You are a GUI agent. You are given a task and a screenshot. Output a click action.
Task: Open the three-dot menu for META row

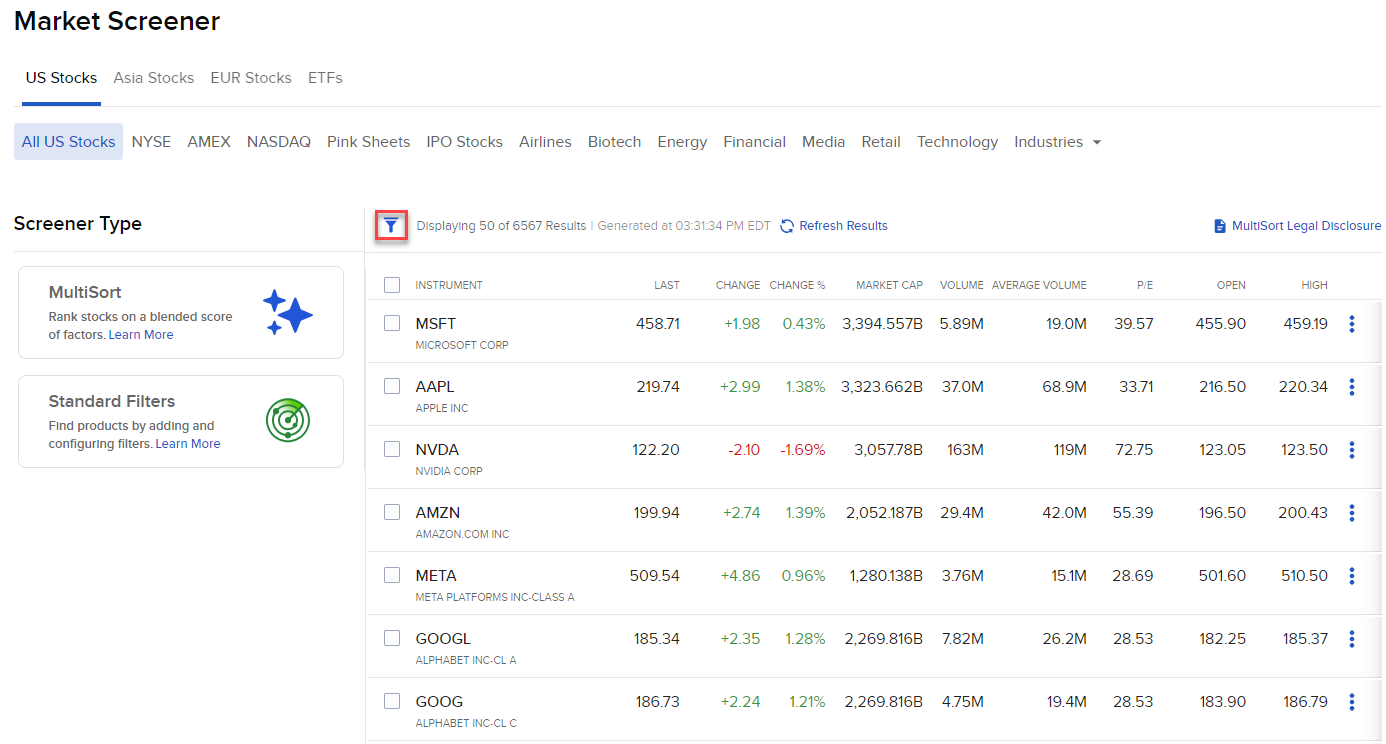click(1352, 575)
